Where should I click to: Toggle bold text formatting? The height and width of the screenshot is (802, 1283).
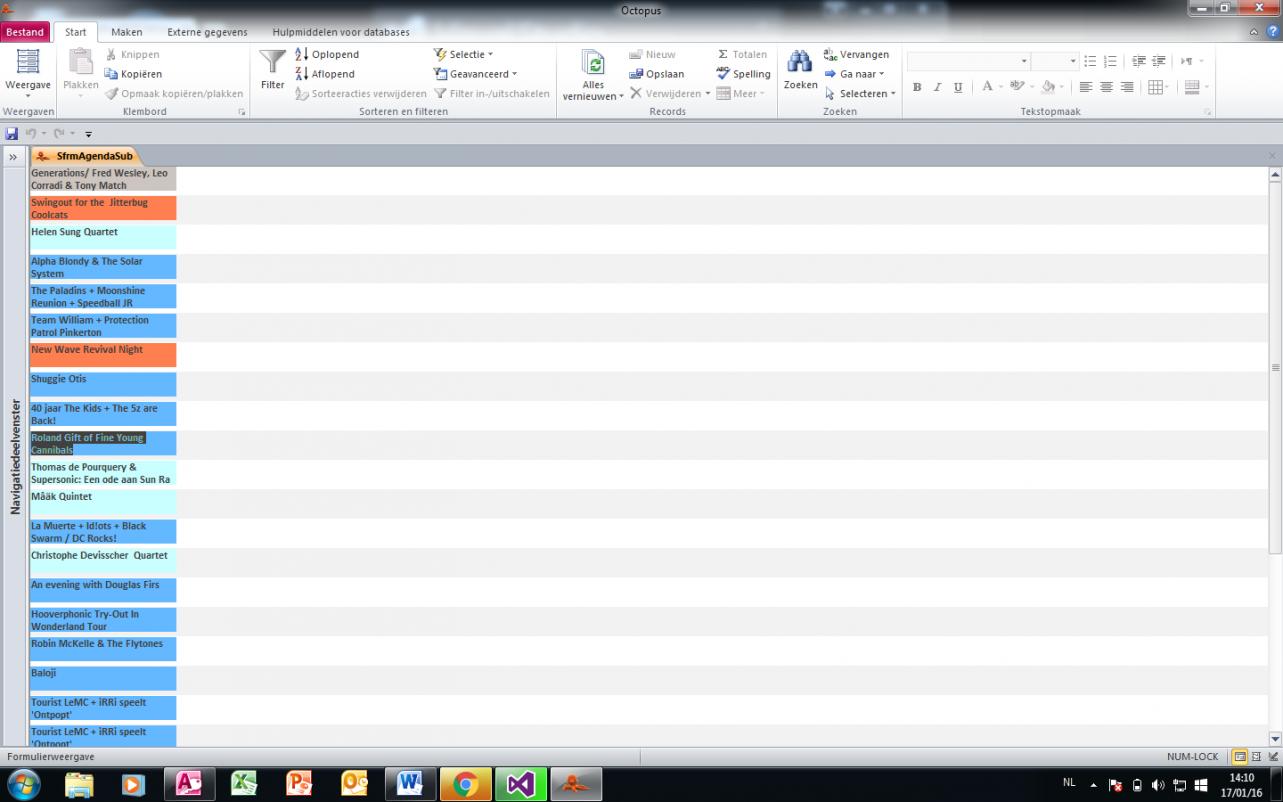tap(917, 88)
